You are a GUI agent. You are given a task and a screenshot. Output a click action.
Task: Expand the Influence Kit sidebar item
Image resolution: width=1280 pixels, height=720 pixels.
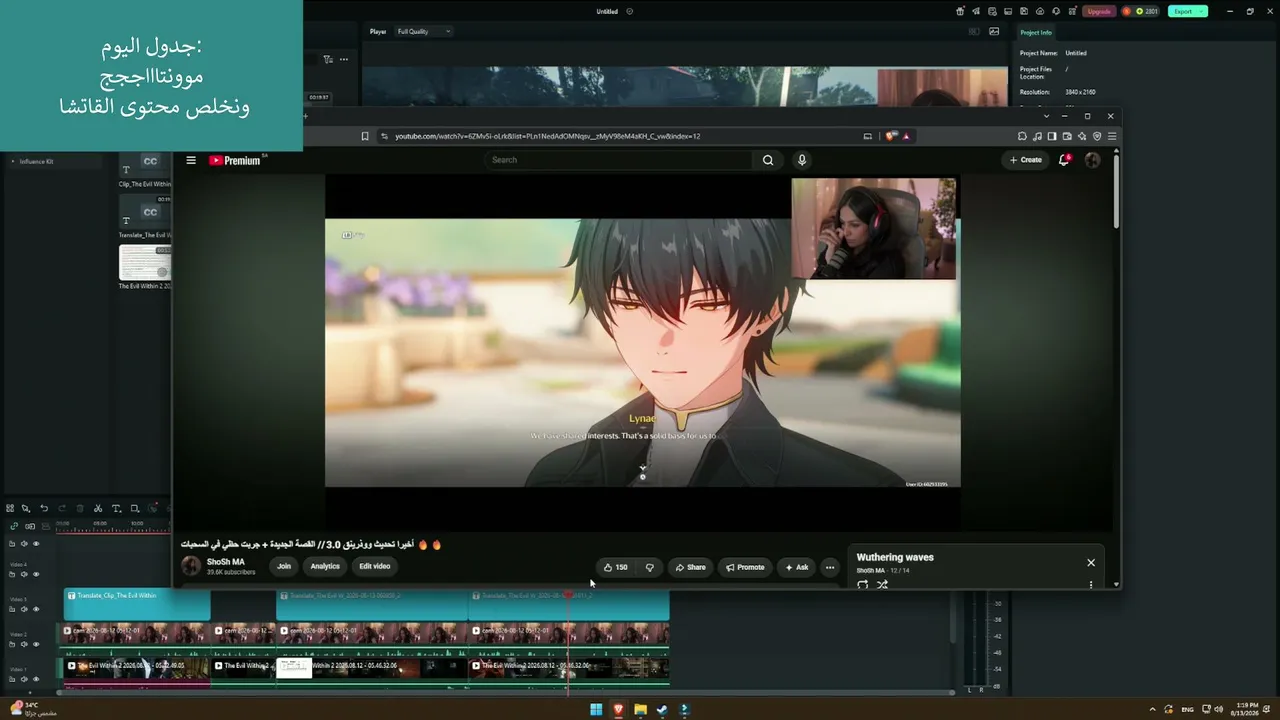(x=12, y=161)
